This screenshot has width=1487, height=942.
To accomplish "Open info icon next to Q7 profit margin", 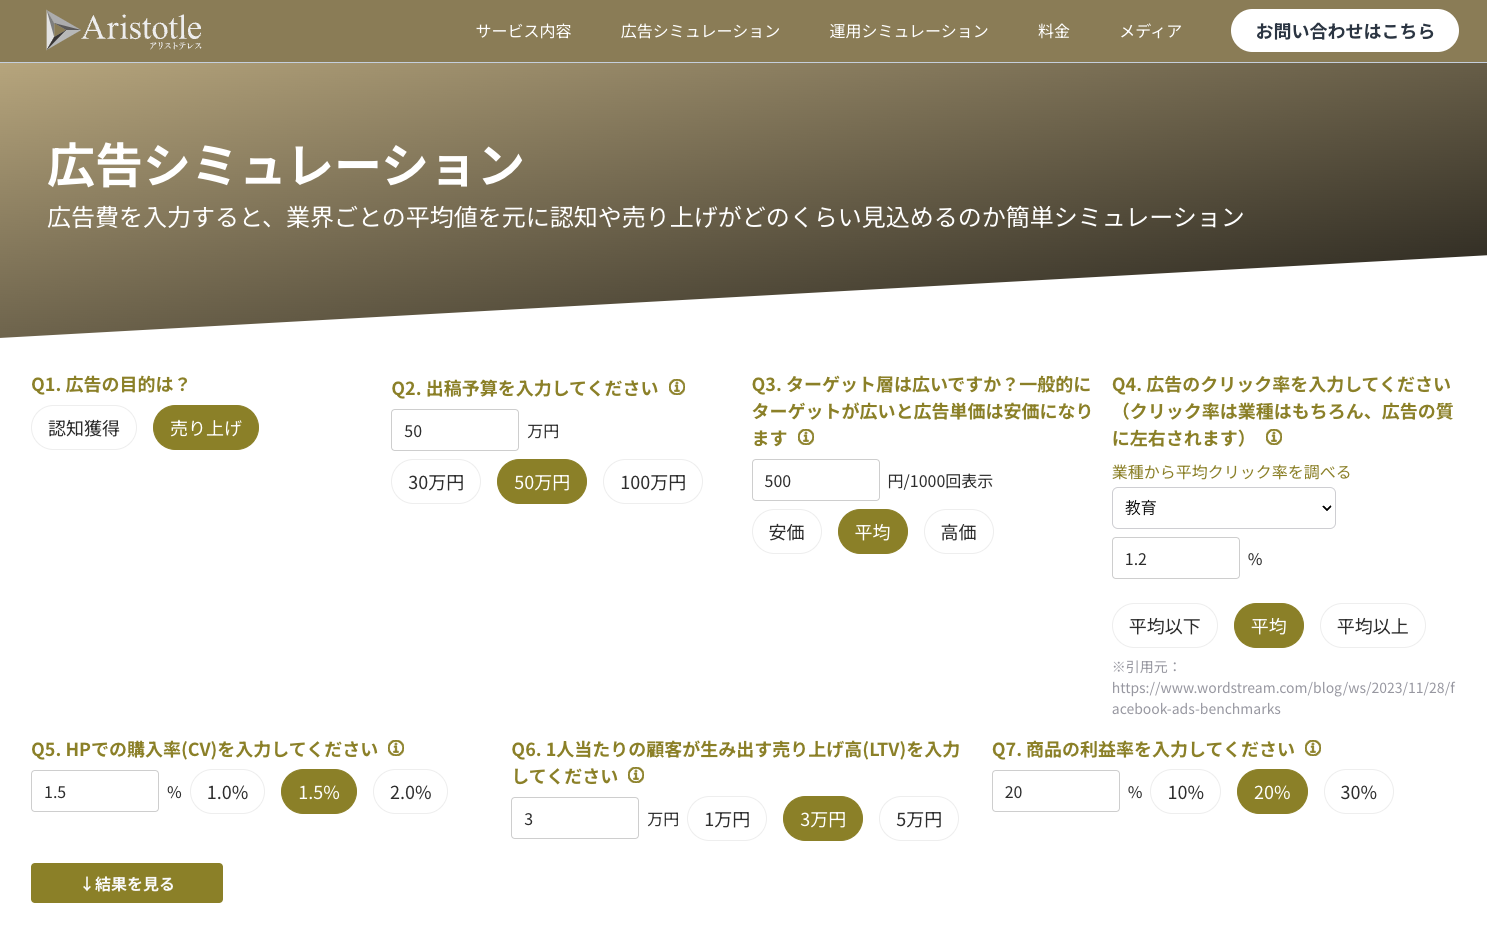I will click(1313, 748).
